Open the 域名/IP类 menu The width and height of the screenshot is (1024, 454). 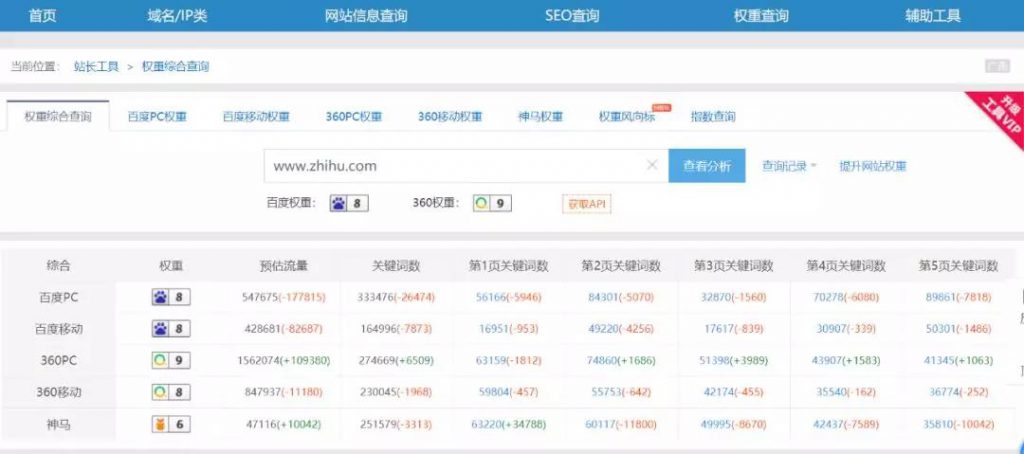(x=177, y=16)
